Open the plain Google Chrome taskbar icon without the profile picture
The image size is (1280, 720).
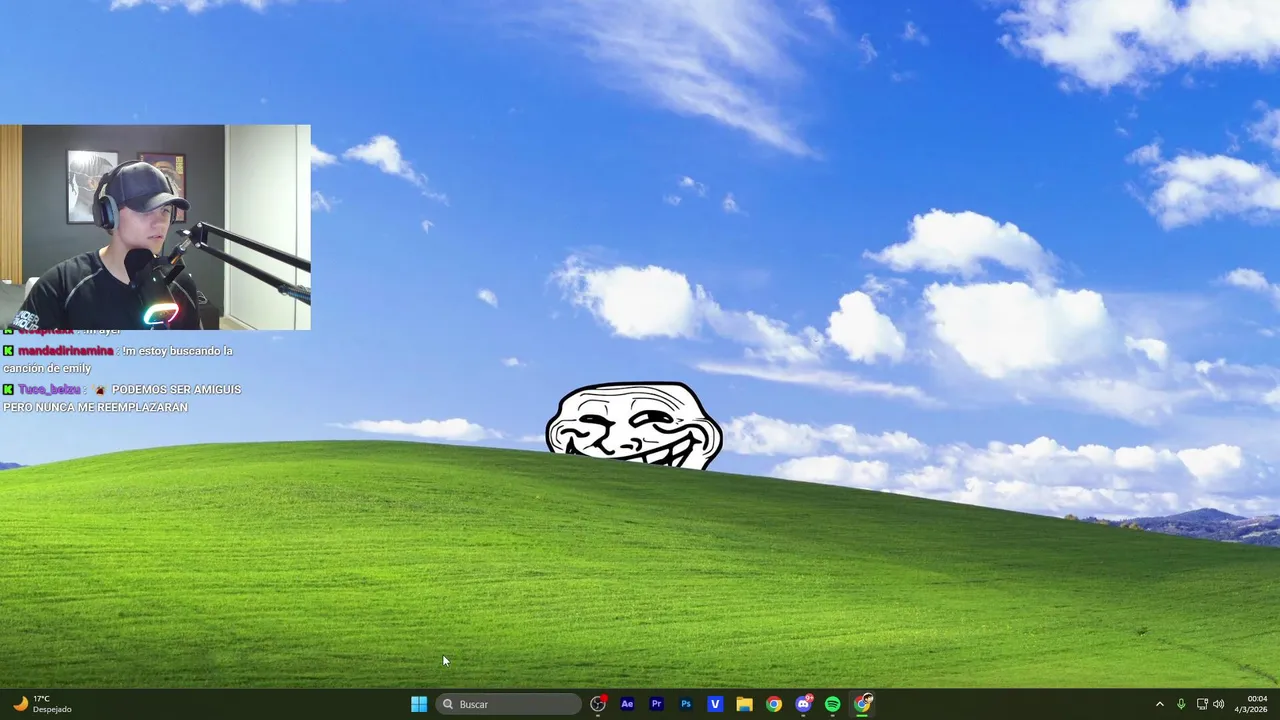[x=774, y=704]
